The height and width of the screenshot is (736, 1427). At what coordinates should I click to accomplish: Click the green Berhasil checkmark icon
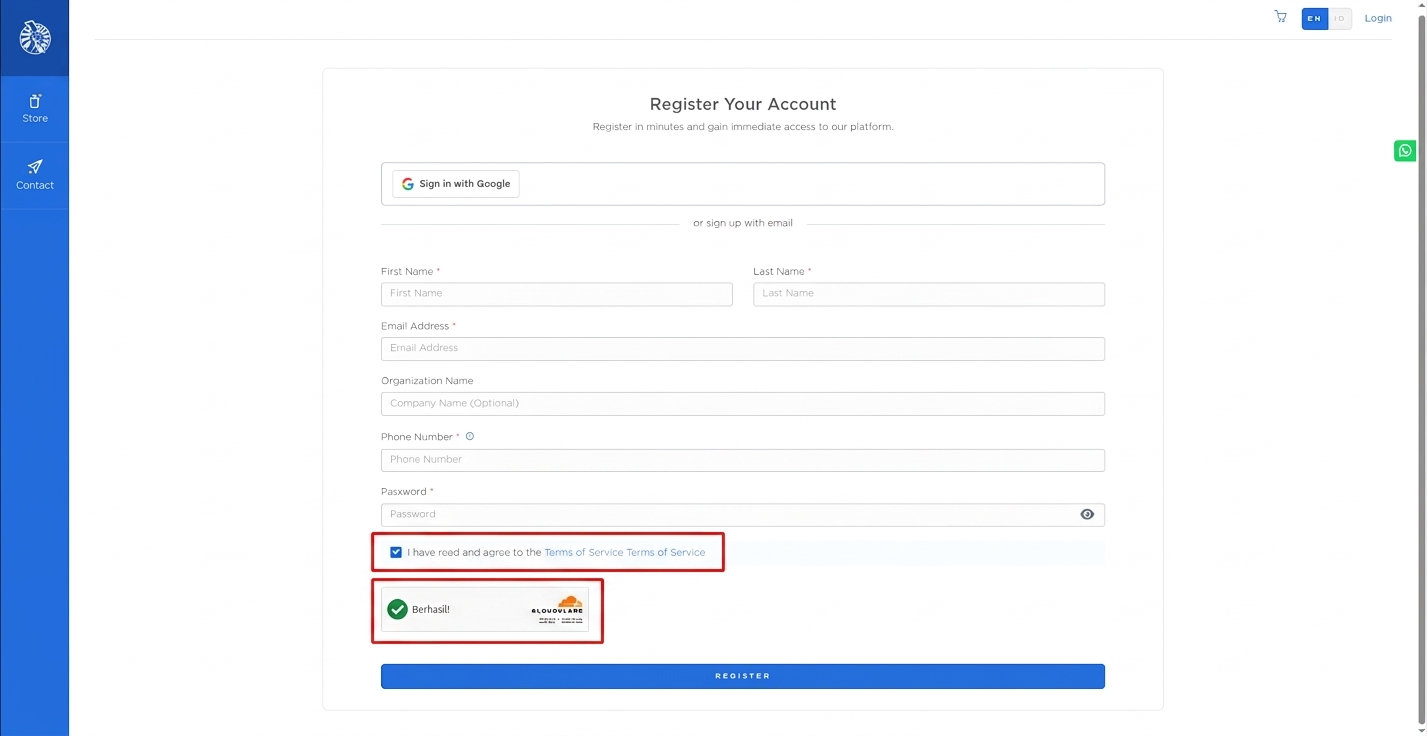pyautogui.click(x=397, y=609)
